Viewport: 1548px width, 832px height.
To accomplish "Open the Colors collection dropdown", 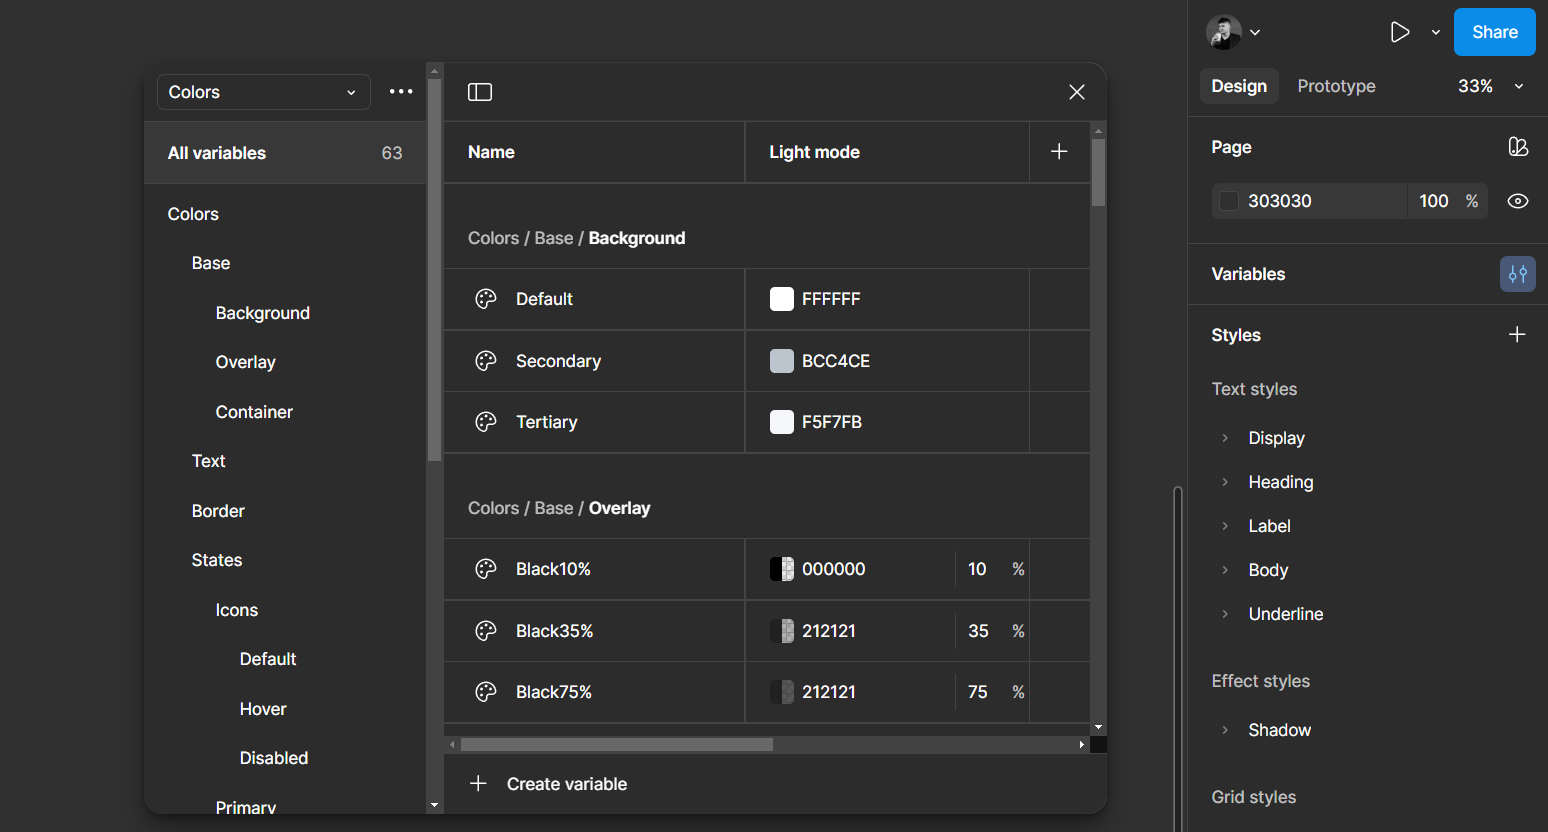I will 263,92.
